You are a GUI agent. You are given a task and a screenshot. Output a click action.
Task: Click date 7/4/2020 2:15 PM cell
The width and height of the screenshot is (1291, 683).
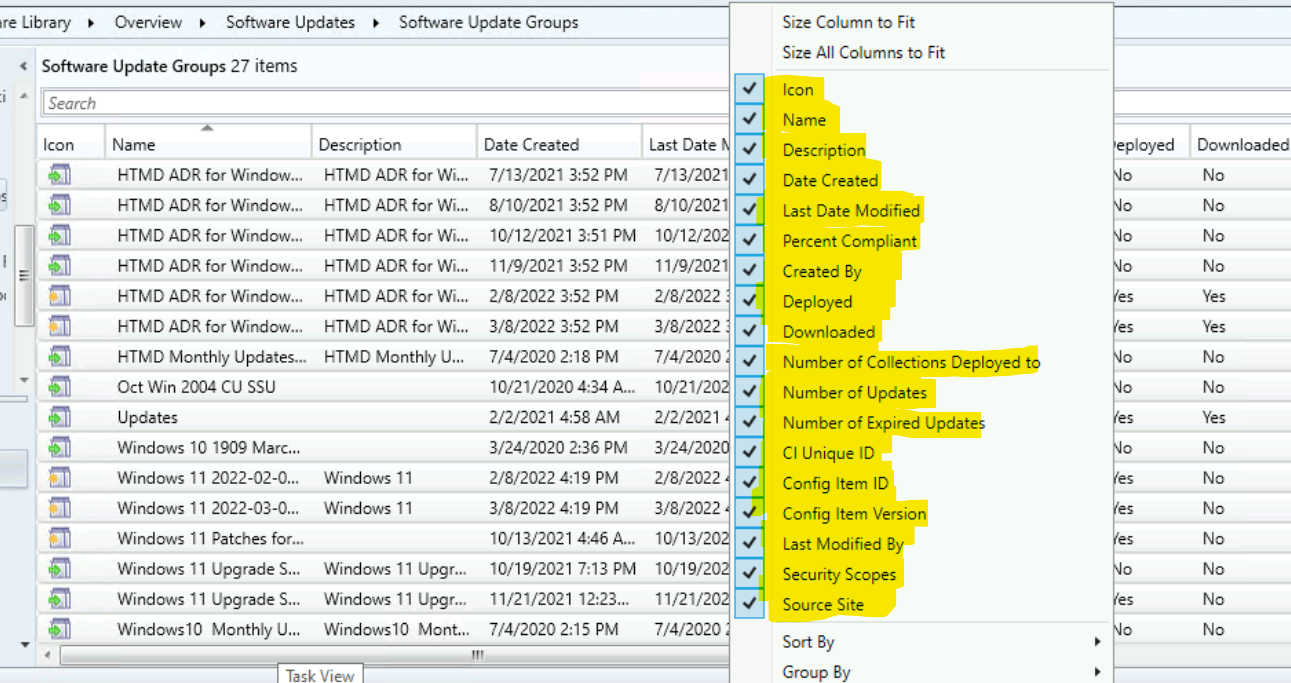coord(554,629)
